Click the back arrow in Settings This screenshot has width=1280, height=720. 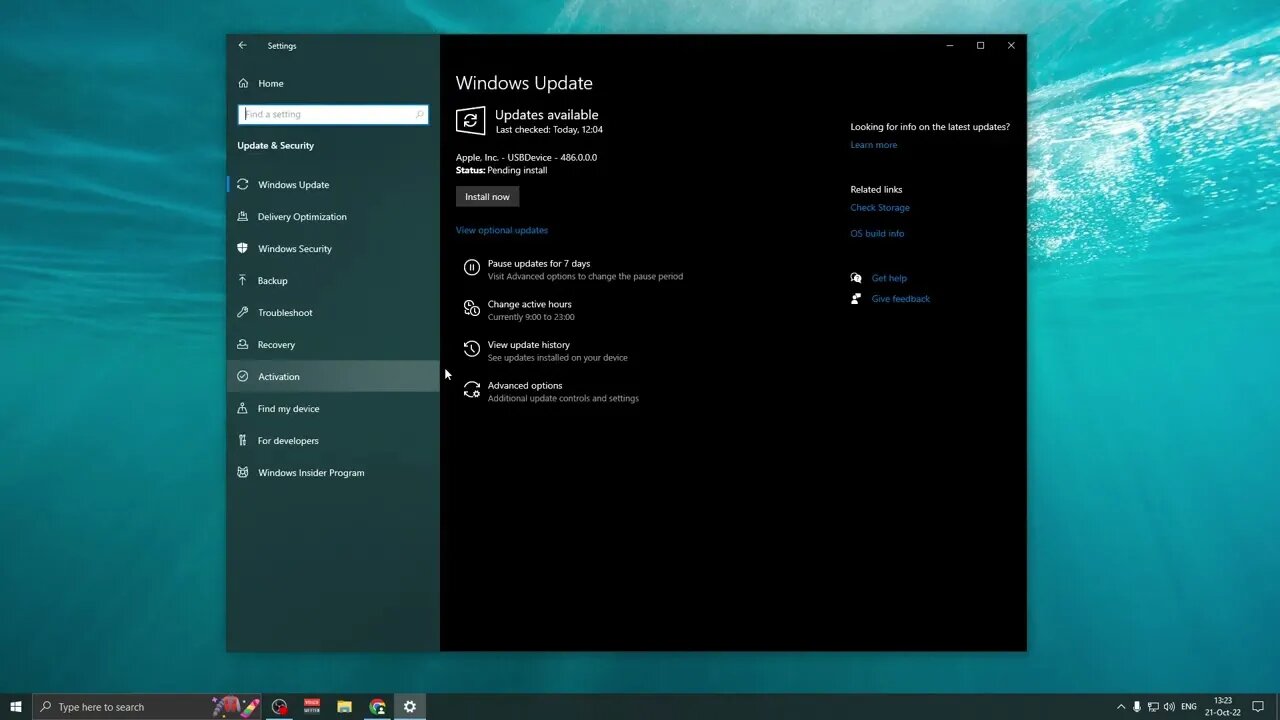[242, 45]
